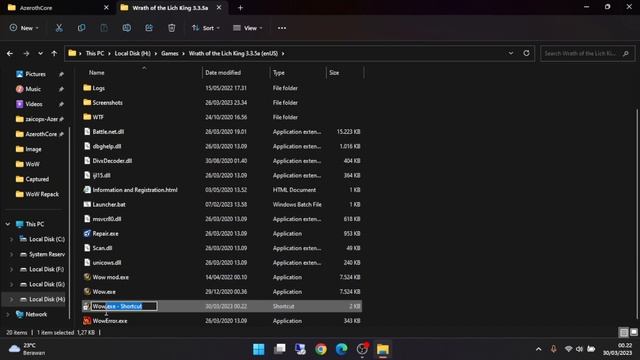Open the Recent locations dropdown arrow
This screenshot has height=360, width=640.
40,53
